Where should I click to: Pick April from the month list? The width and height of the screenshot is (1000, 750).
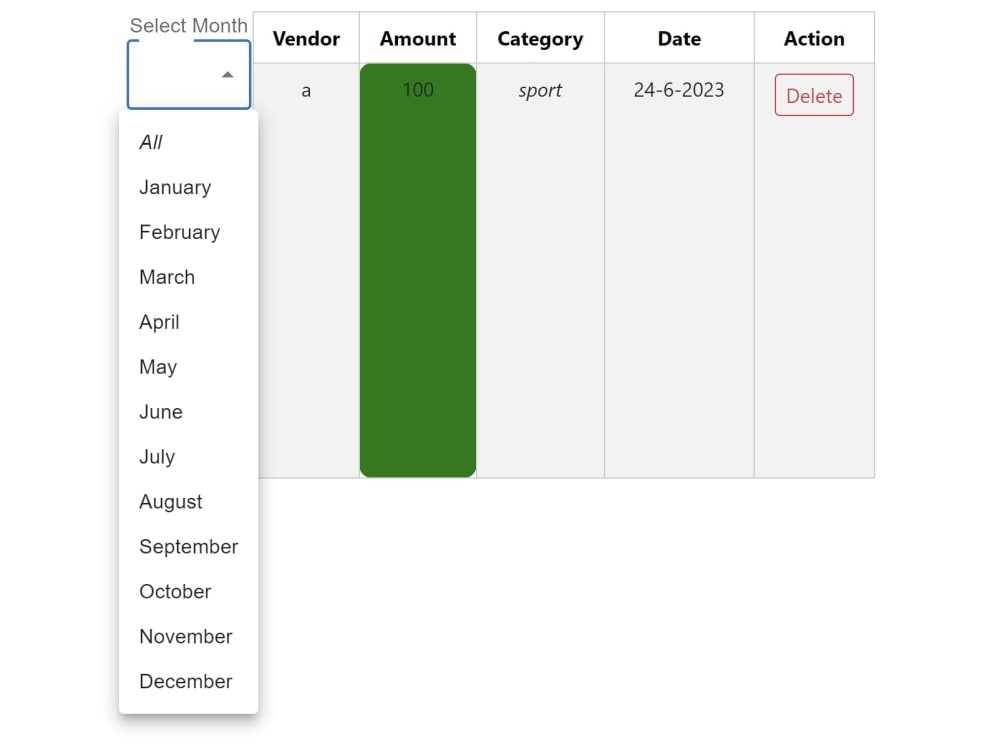coord(159,322)
